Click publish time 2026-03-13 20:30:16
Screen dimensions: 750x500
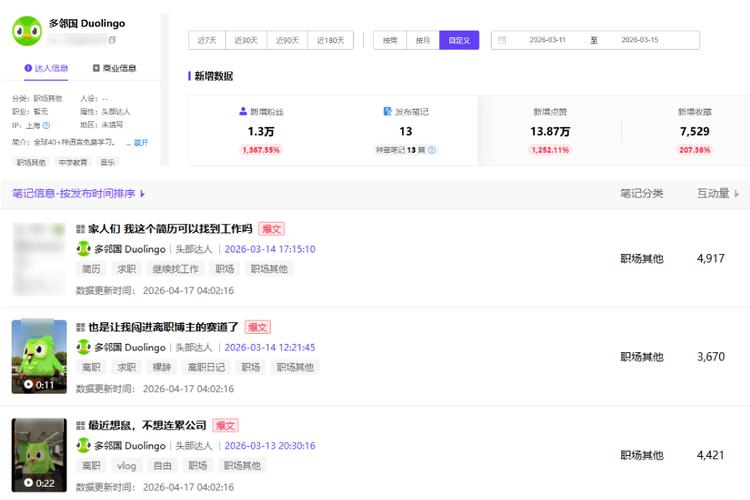pos(270,446)
